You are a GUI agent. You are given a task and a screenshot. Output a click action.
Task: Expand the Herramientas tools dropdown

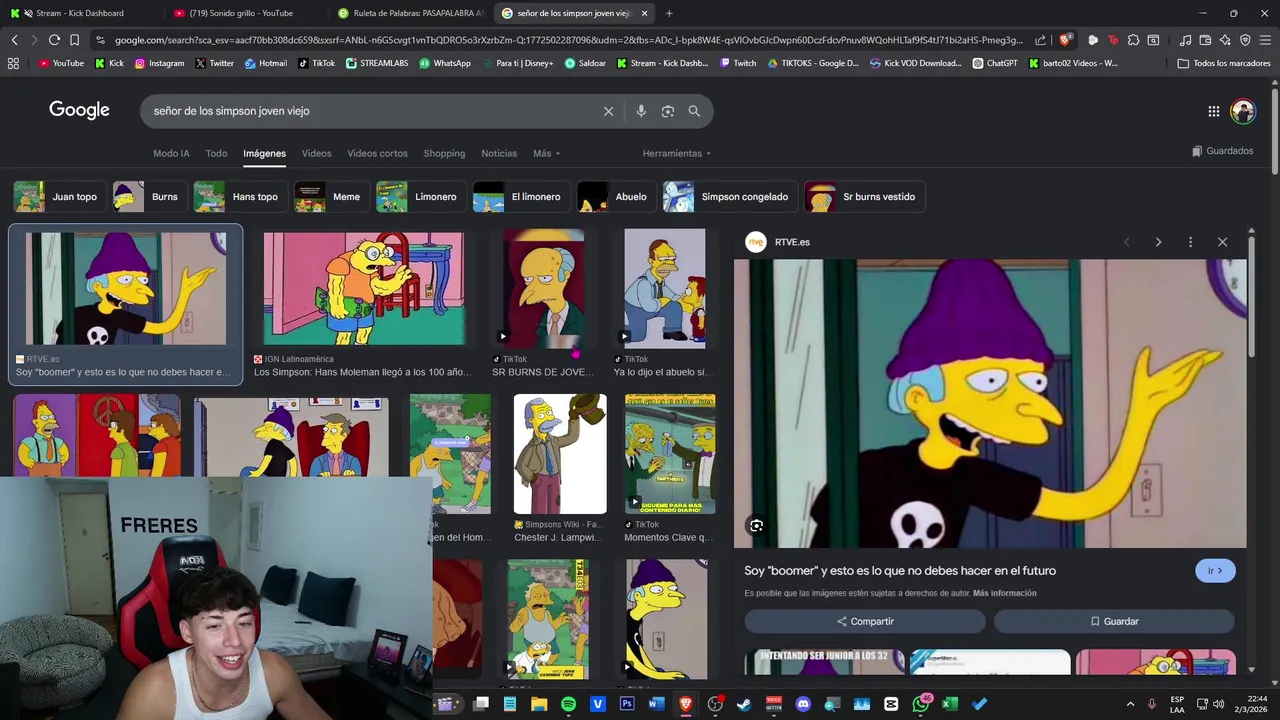coord(677,153)
